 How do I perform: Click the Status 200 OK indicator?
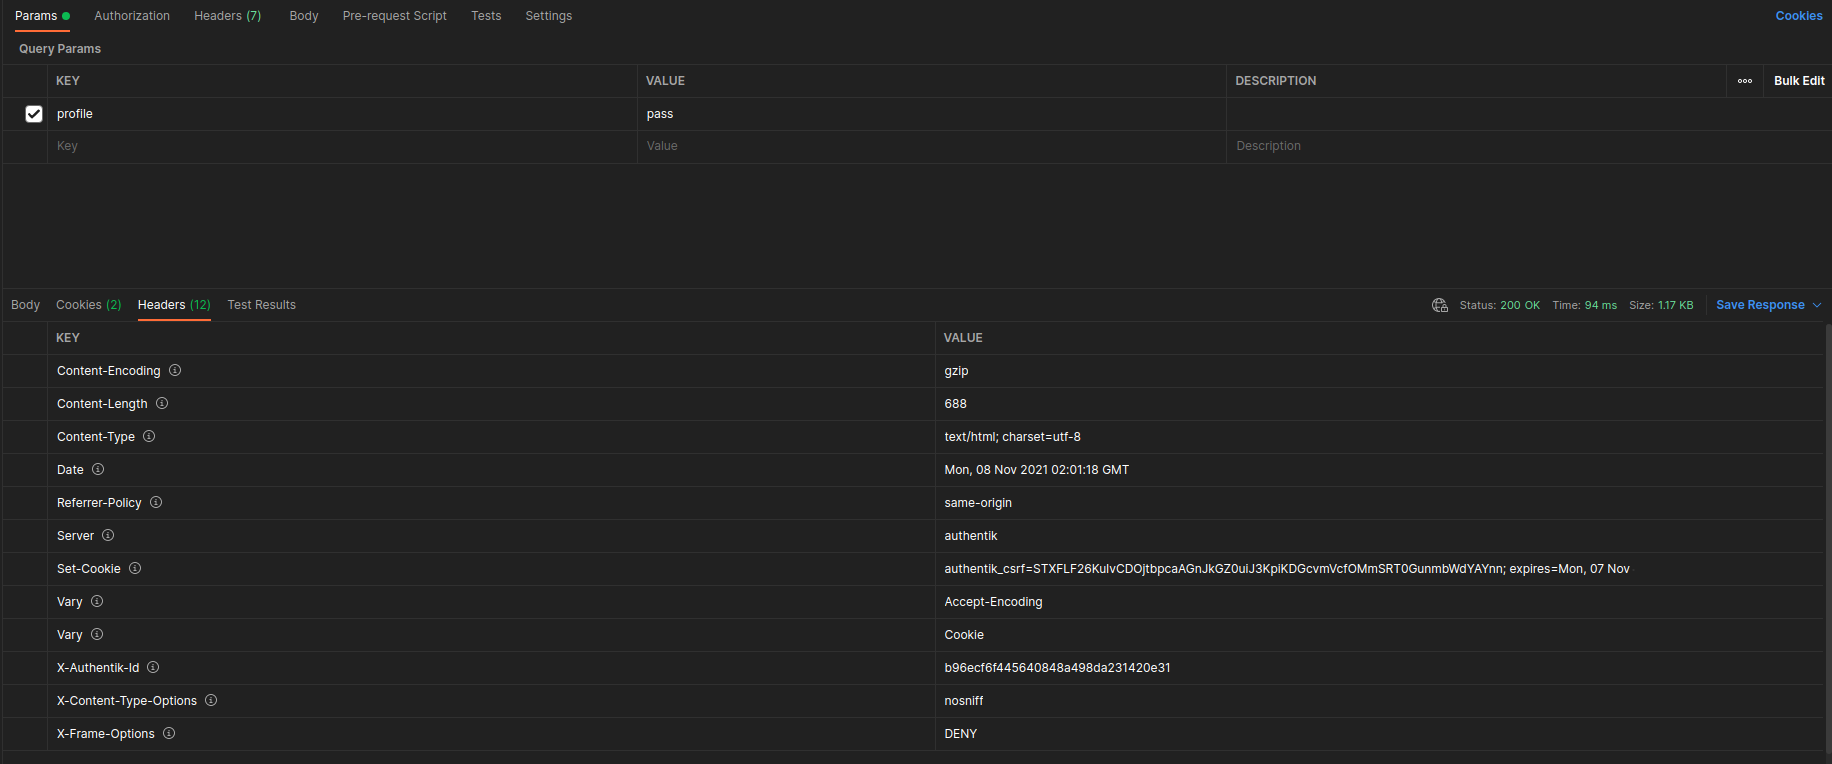[x=1499, y=305]
